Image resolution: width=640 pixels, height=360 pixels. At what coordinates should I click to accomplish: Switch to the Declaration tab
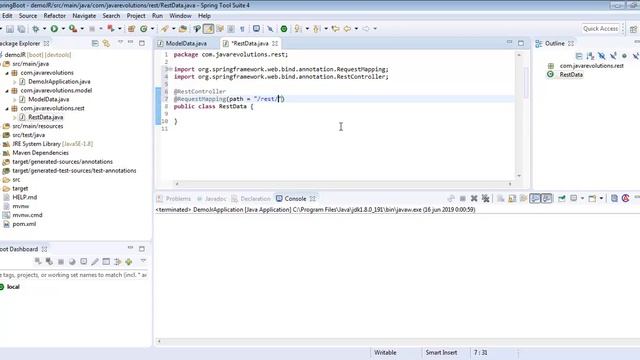(x=251, y=199)
